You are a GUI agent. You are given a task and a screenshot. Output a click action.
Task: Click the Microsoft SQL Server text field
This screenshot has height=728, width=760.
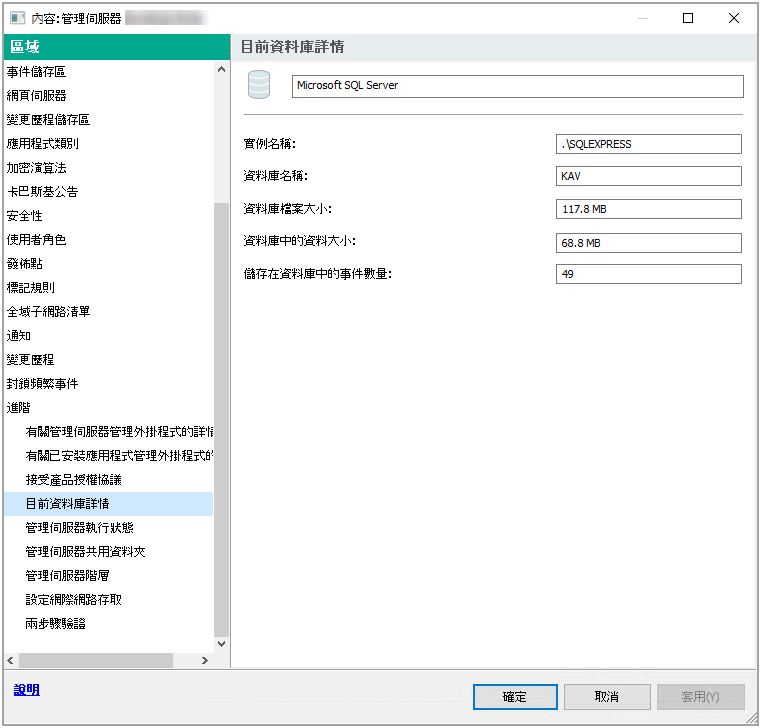tap(517, 86)
